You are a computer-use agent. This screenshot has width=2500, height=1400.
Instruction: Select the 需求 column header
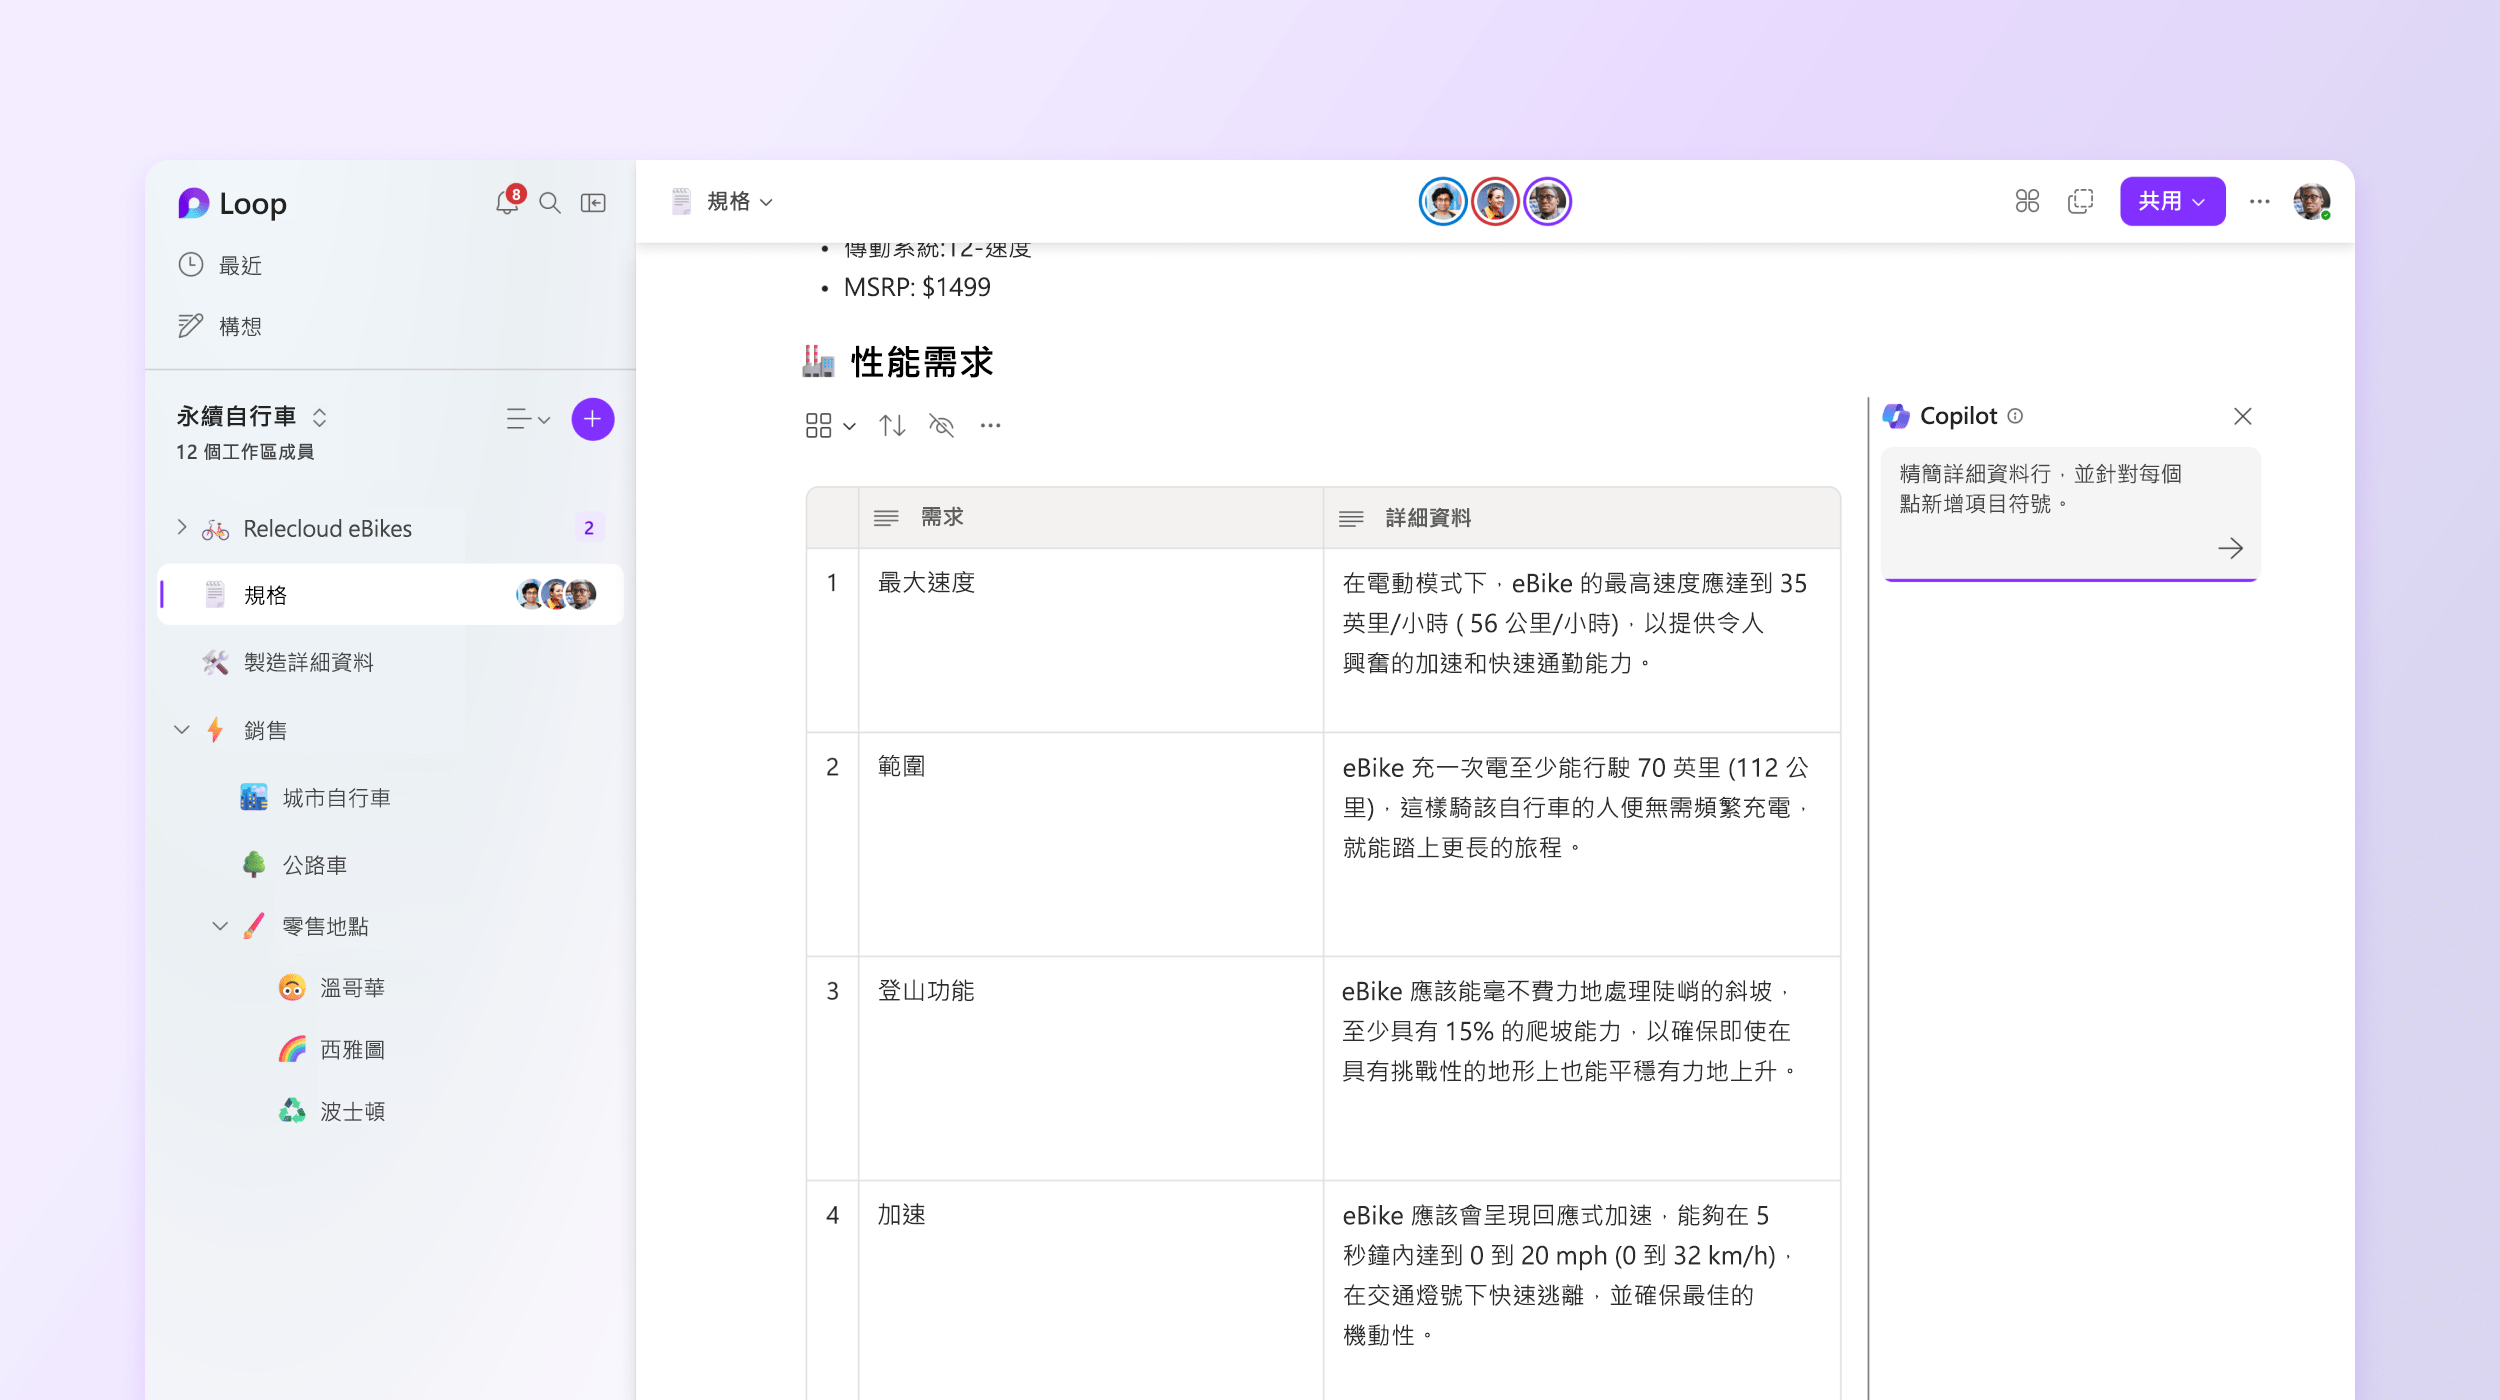1090,518
